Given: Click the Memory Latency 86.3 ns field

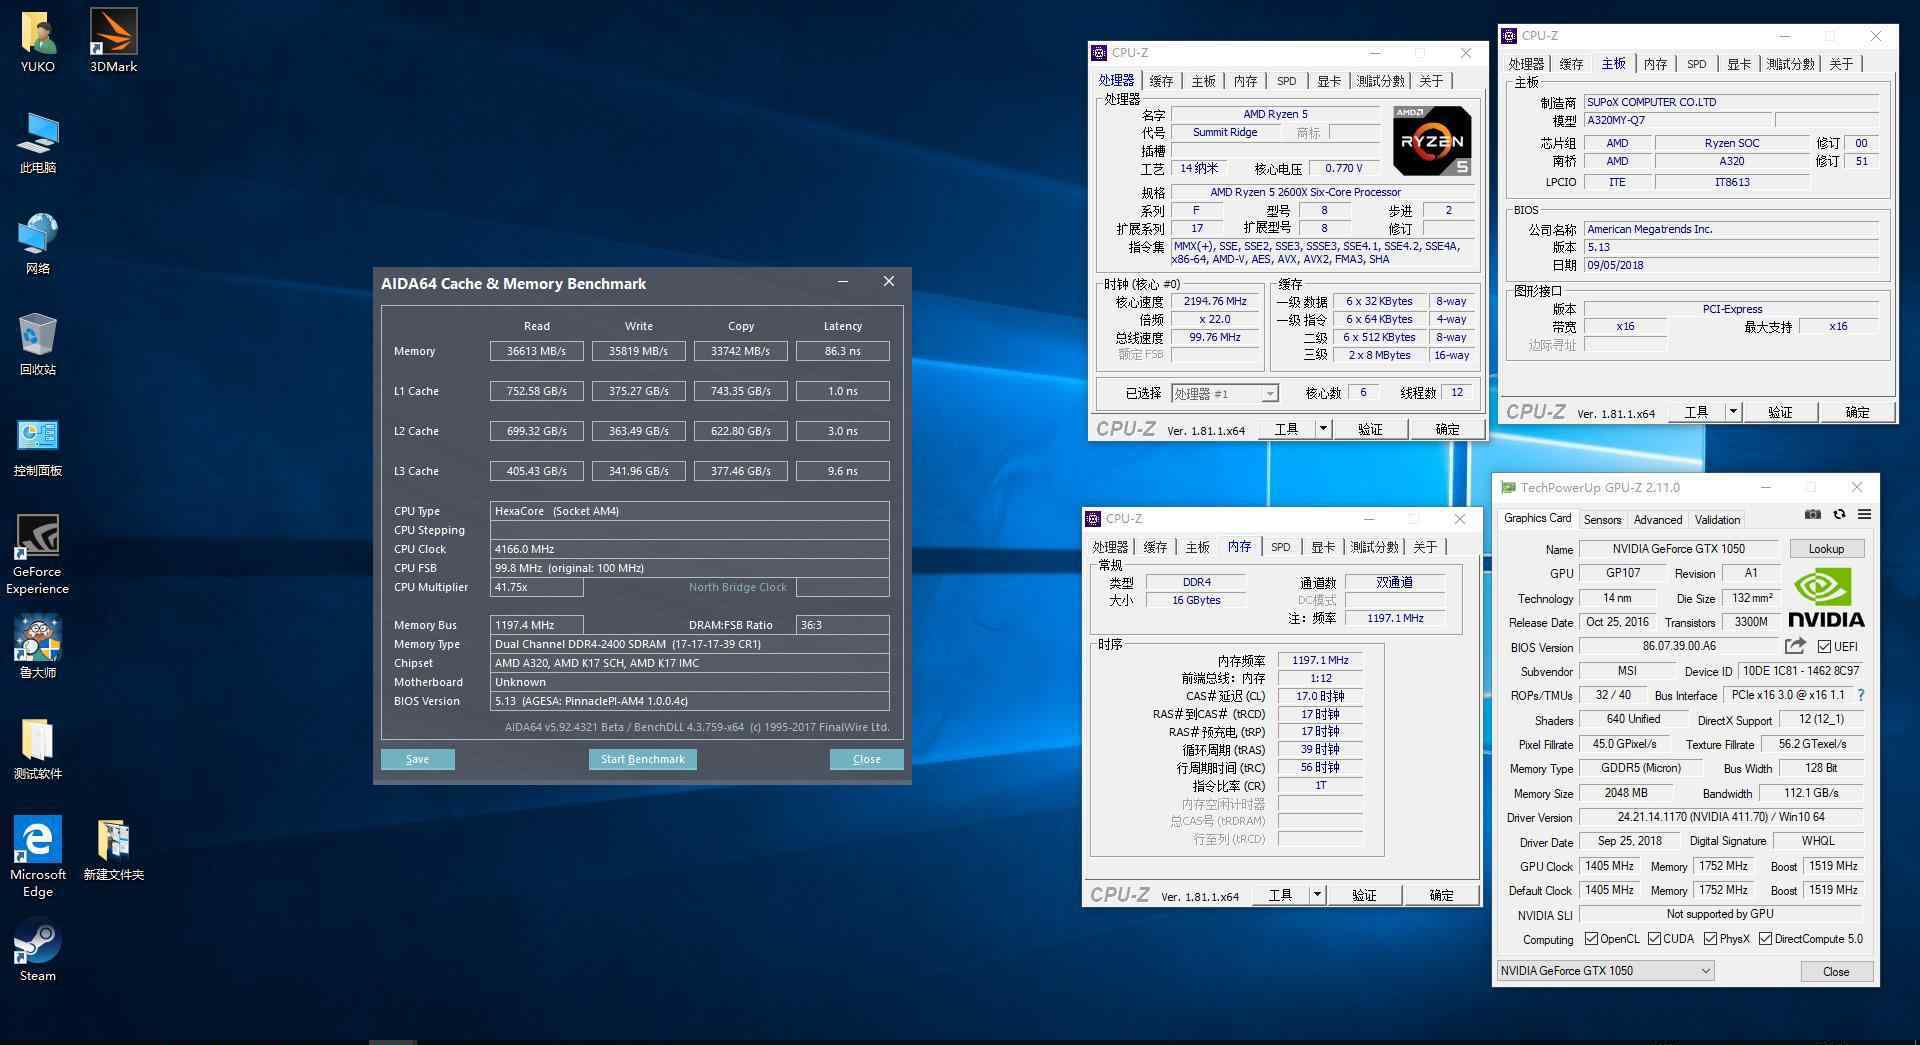Looking at the screenshot, I should point(843,351).
